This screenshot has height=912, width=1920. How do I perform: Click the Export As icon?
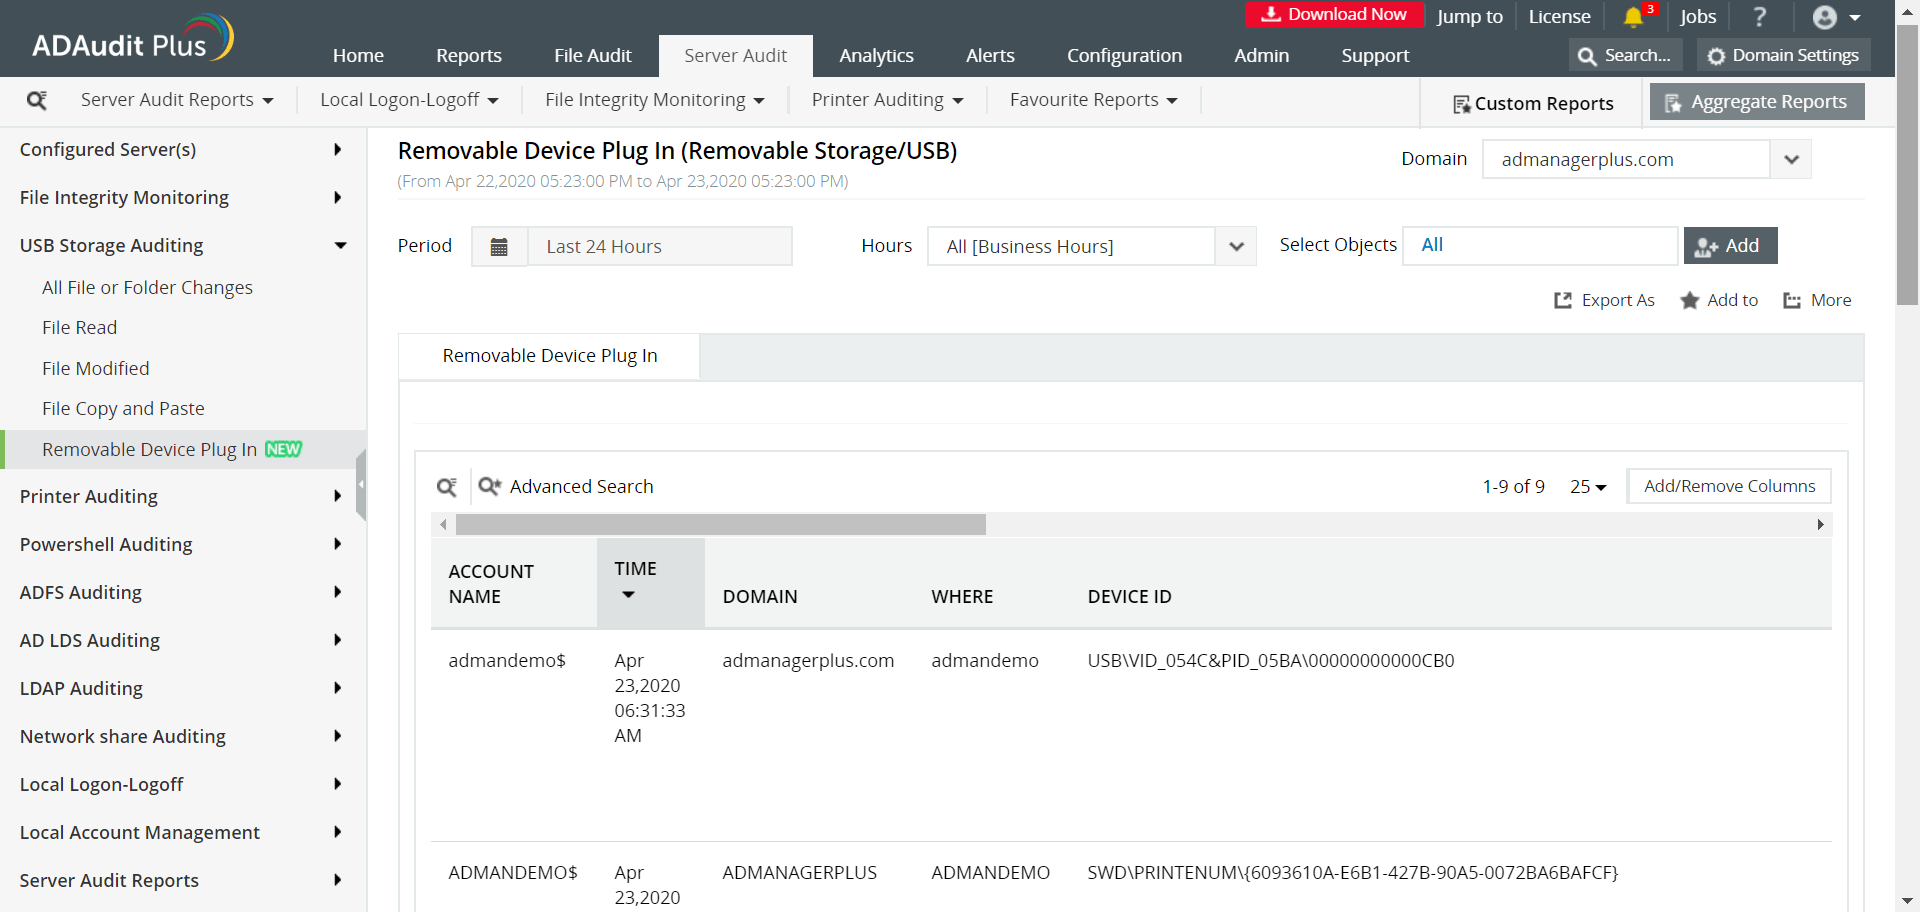pos(1563,300)
